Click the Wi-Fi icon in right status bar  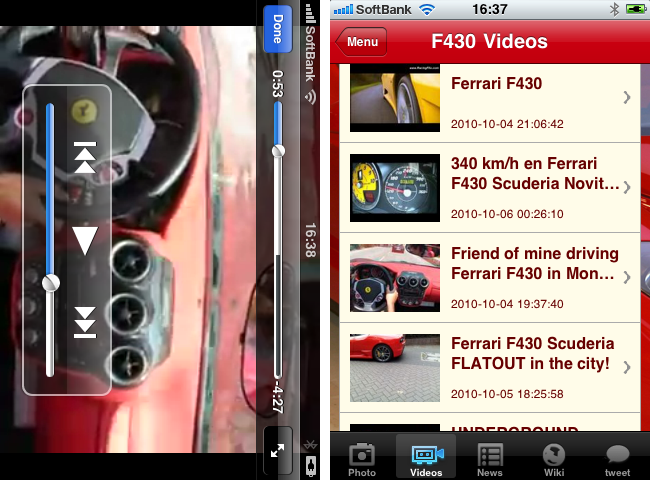pos(426,10)
